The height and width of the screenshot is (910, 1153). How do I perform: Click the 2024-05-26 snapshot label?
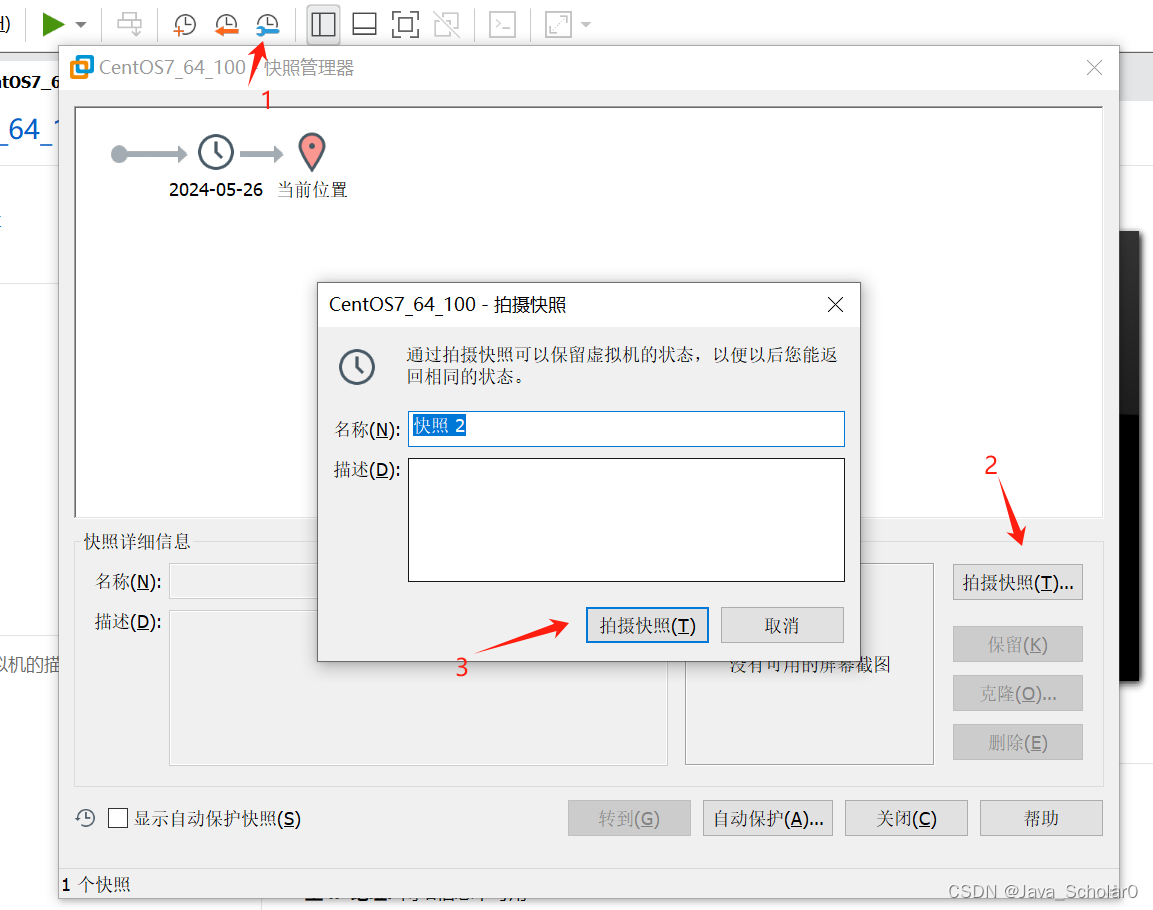pos(215,190)
